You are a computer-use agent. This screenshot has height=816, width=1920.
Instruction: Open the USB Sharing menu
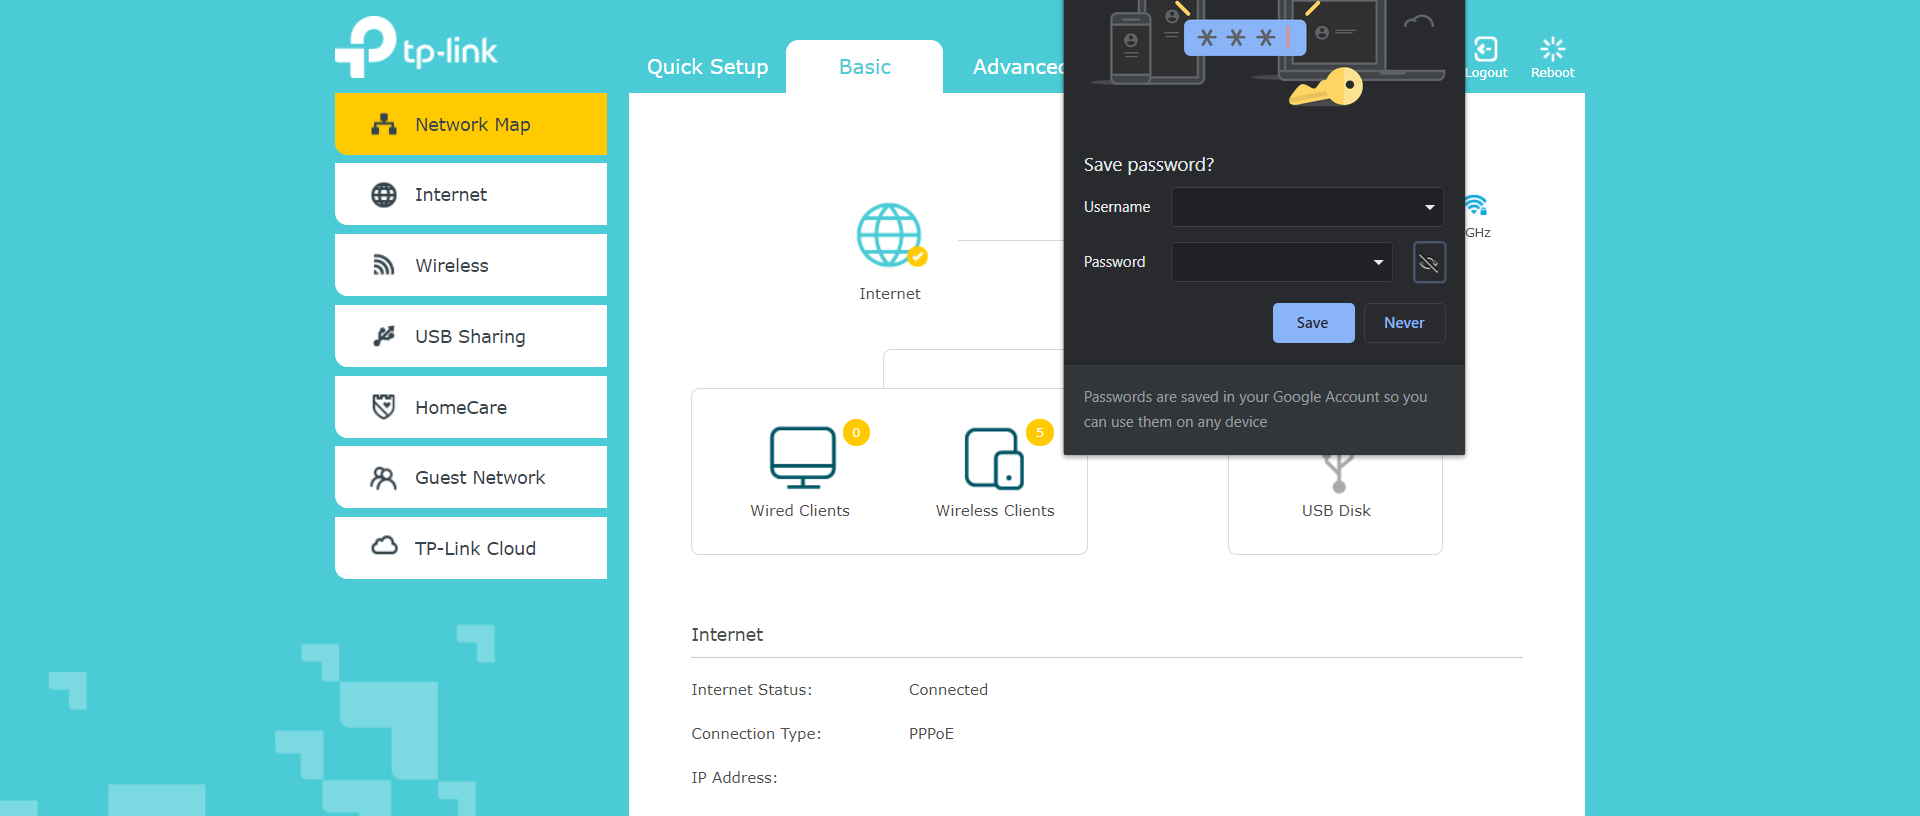tap(471, 336)
